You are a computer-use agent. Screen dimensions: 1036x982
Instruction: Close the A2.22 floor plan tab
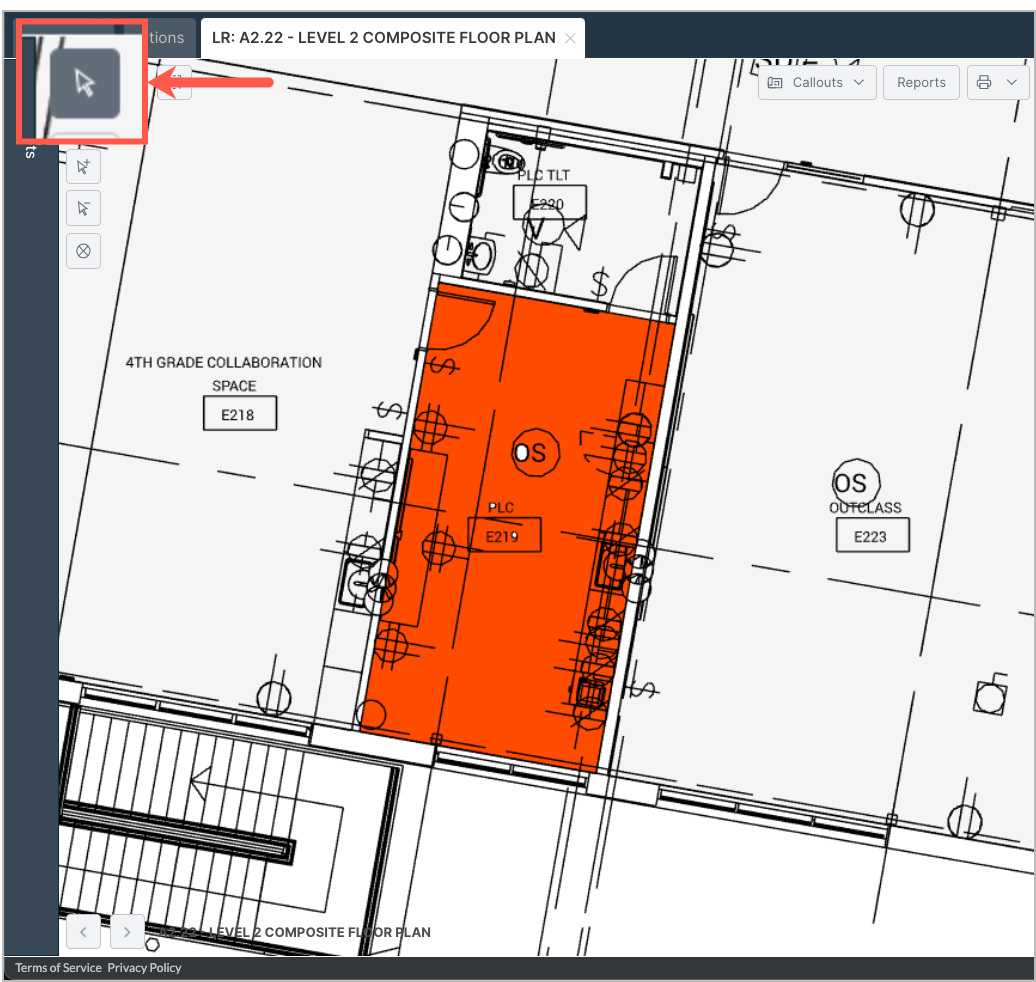click(x=570, y=38)
